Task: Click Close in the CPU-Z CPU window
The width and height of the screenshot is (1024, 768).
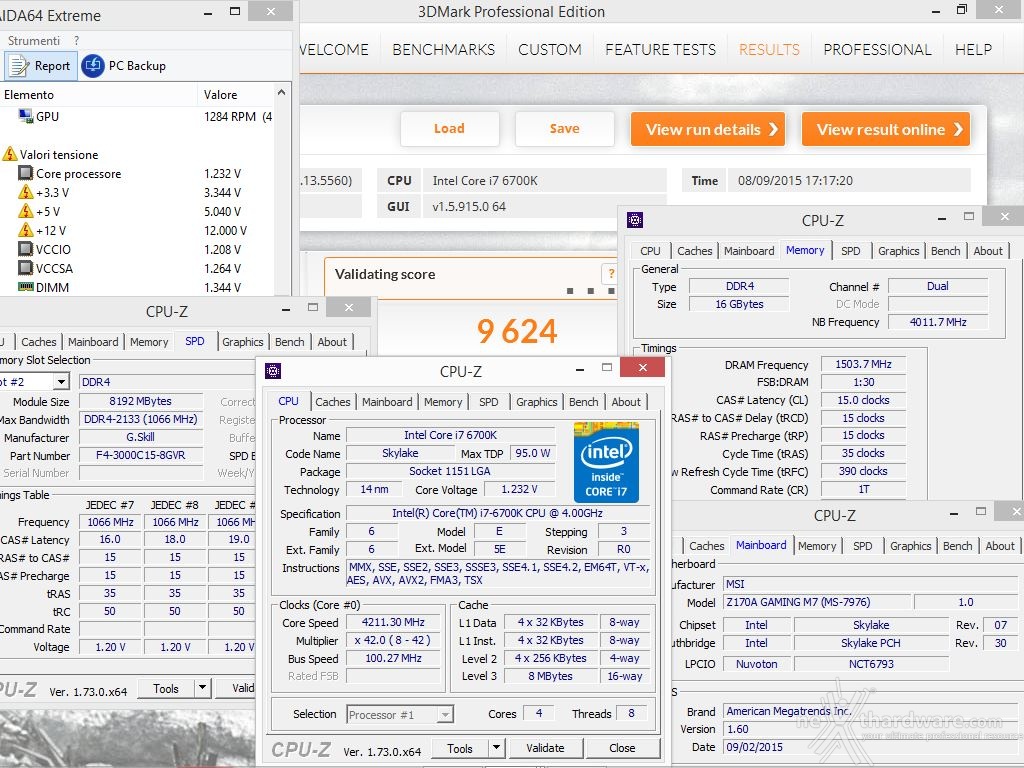Action: click(622, 748)
